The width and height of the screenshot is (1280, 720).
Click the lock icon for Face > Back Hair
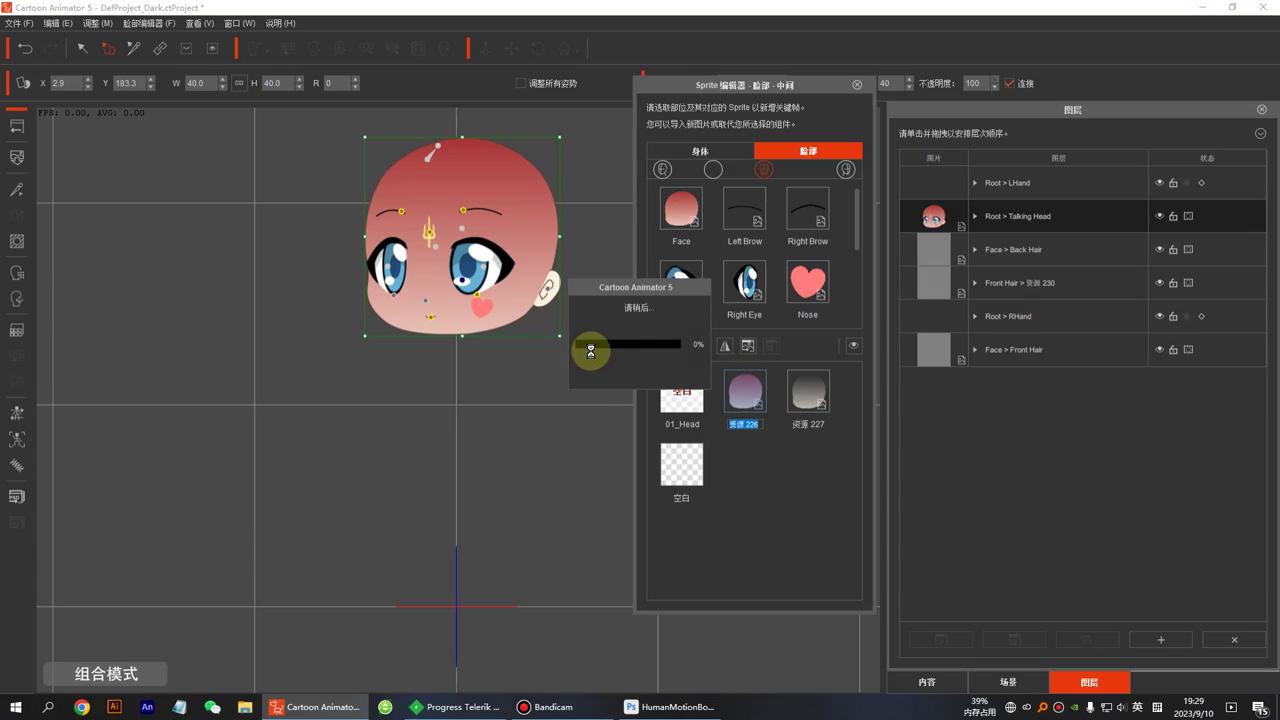[1173, 250]
